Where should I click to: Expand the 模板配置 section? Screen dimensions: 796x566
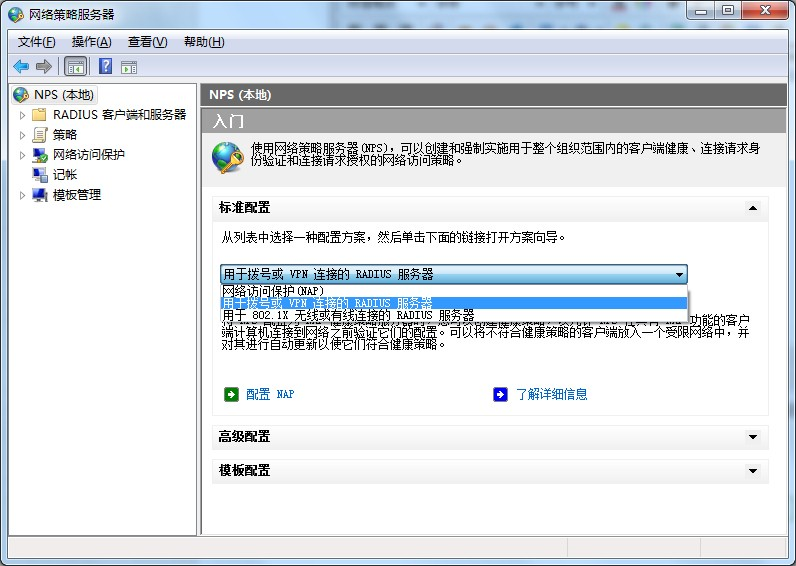pos(752,471)
